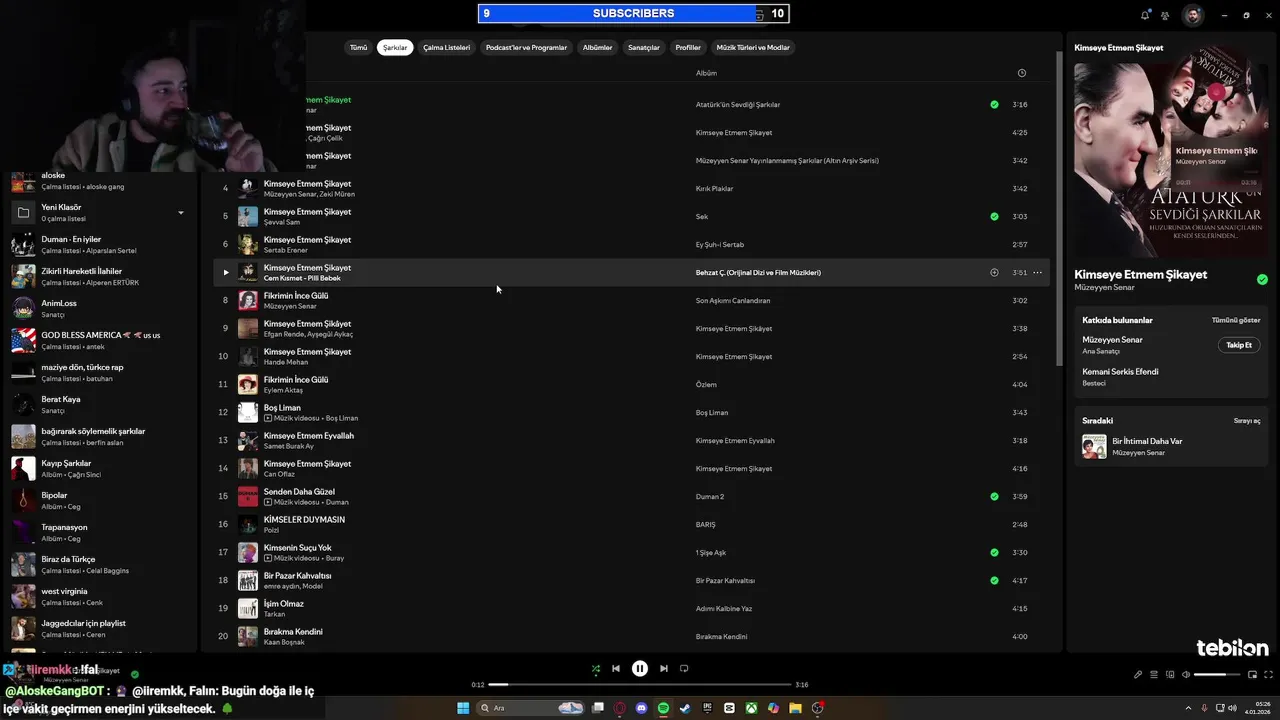The image size is (1280, 720).
Task: Adjust the volume slider
Action: [x=1217, y=674]
